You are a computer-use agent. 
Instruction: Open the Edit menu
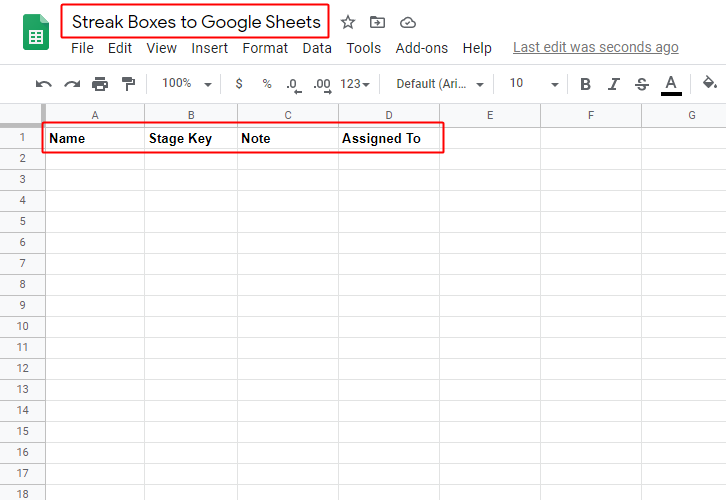120,48
